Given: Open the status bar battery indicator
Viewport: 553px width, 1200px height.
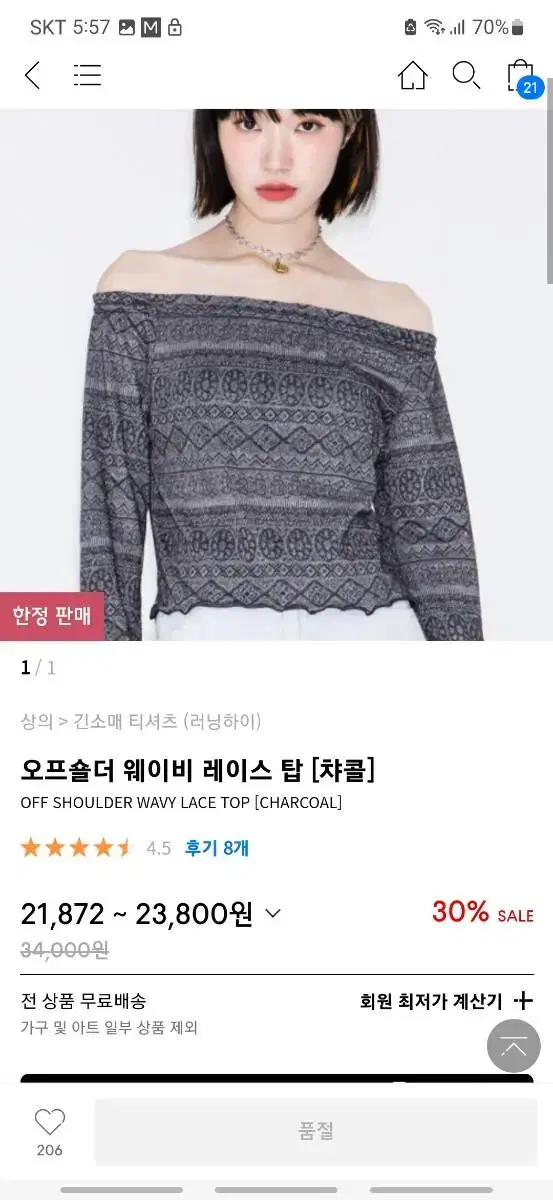Looking at the screenshot, I should point(517,27).
